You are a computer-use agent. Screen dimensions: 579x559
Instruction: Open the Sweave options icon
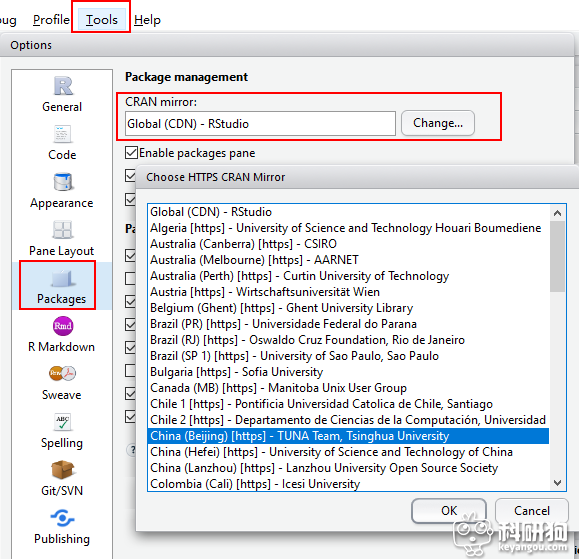tap(62, 373)
